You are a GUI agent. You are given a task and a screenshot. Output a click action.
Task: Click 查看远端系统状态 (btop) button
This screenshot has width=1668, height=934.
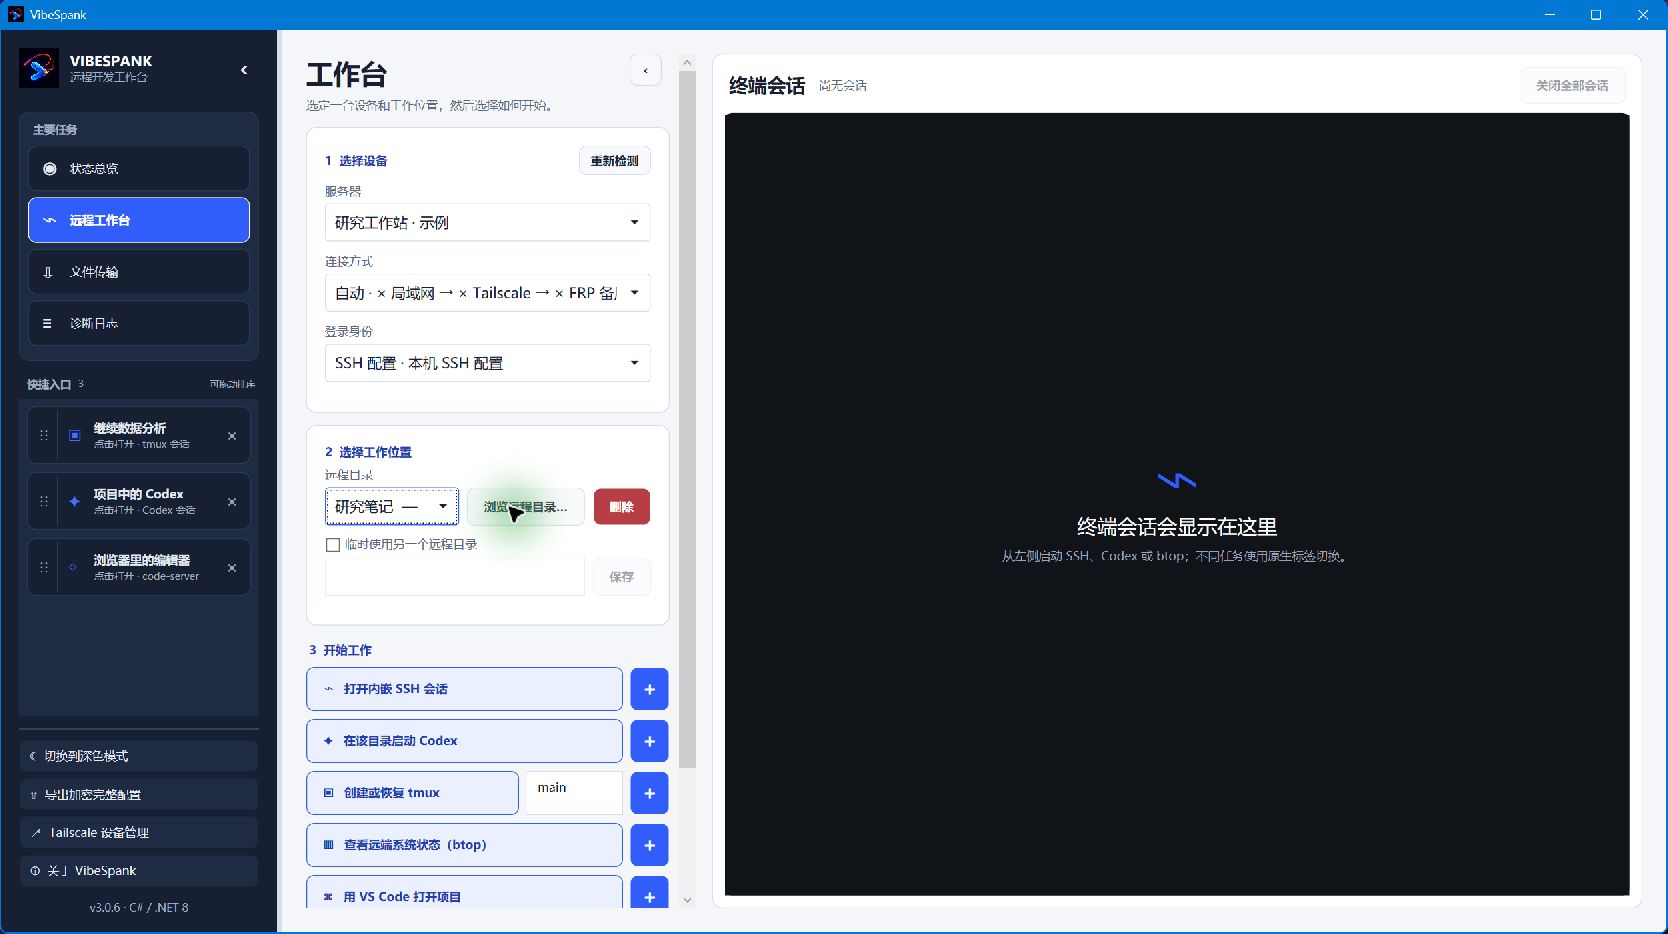[464, 845]
